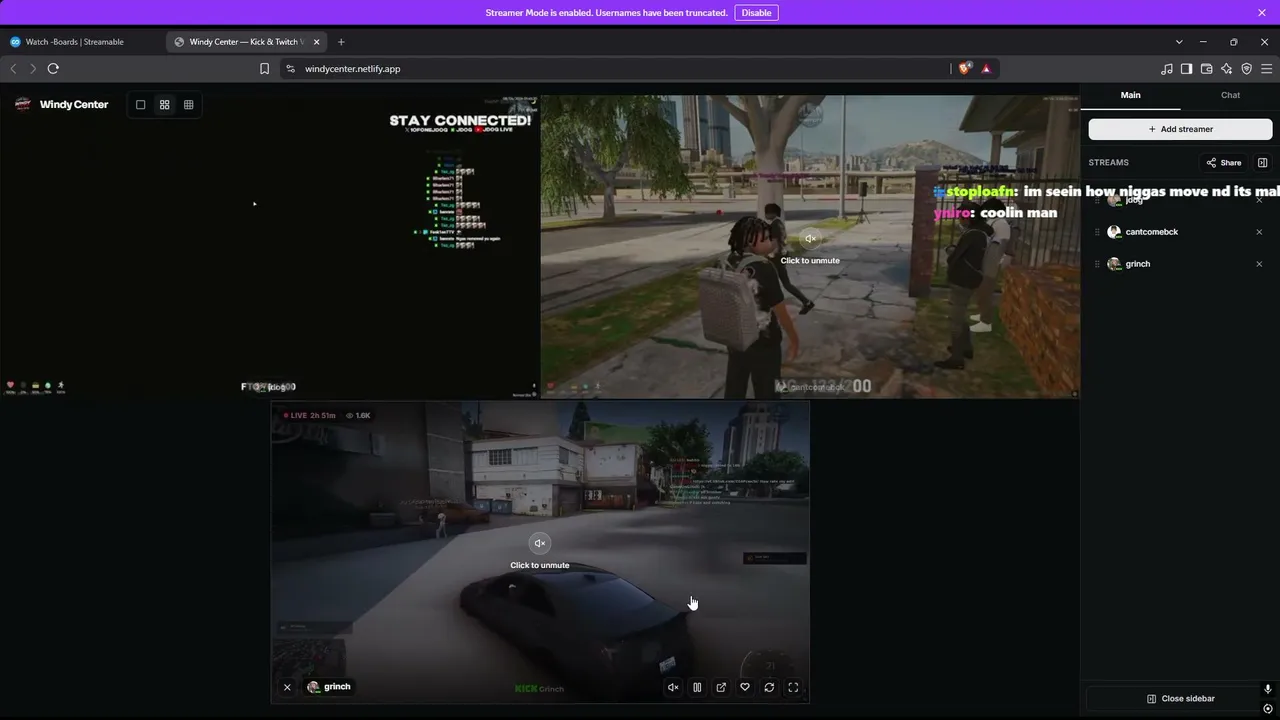Share the current streams setup

[x=1224, y=163]
